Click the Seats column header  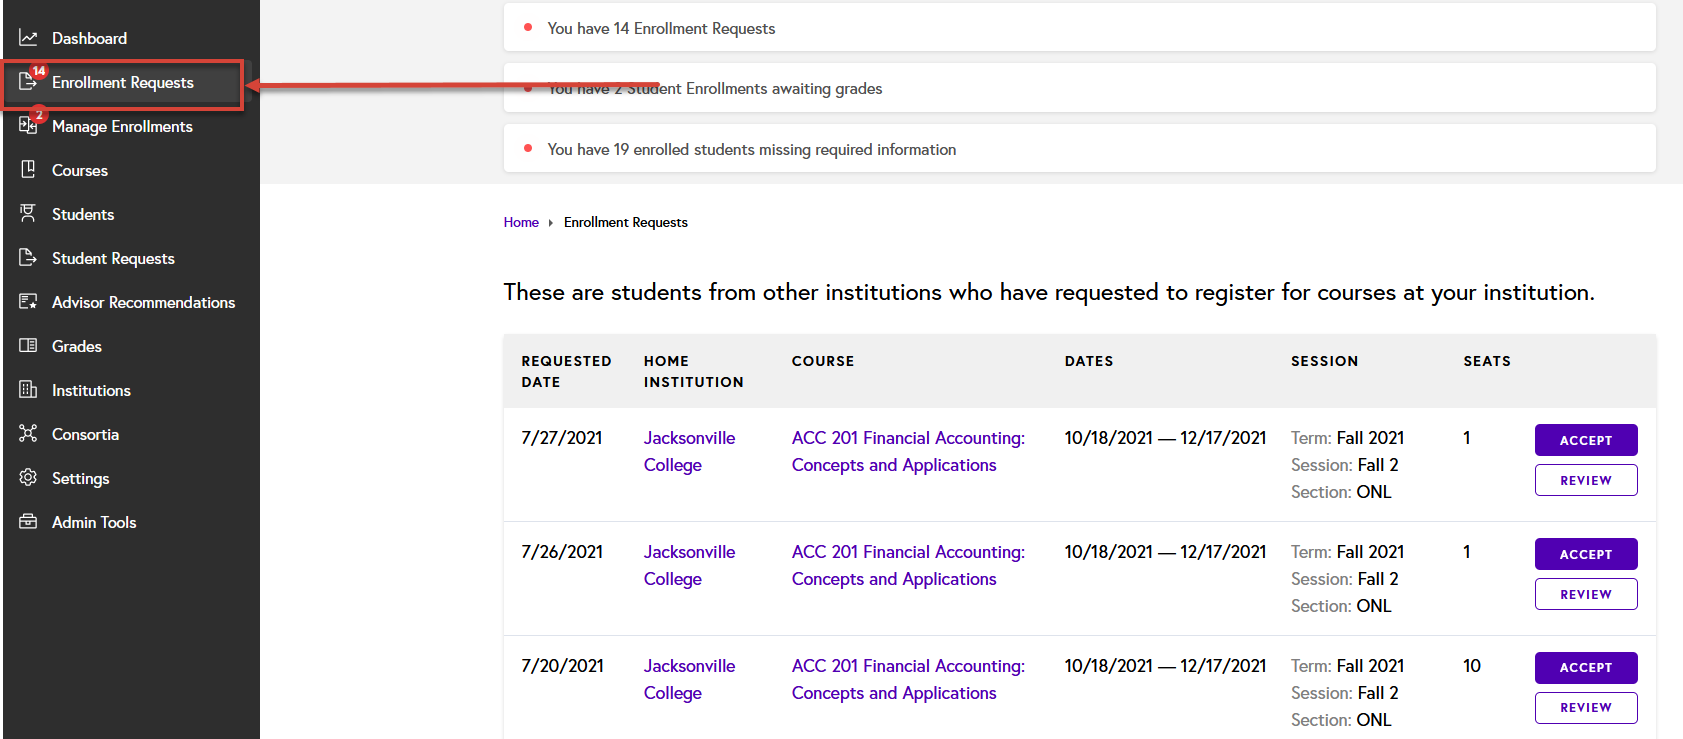[1487, 361]
